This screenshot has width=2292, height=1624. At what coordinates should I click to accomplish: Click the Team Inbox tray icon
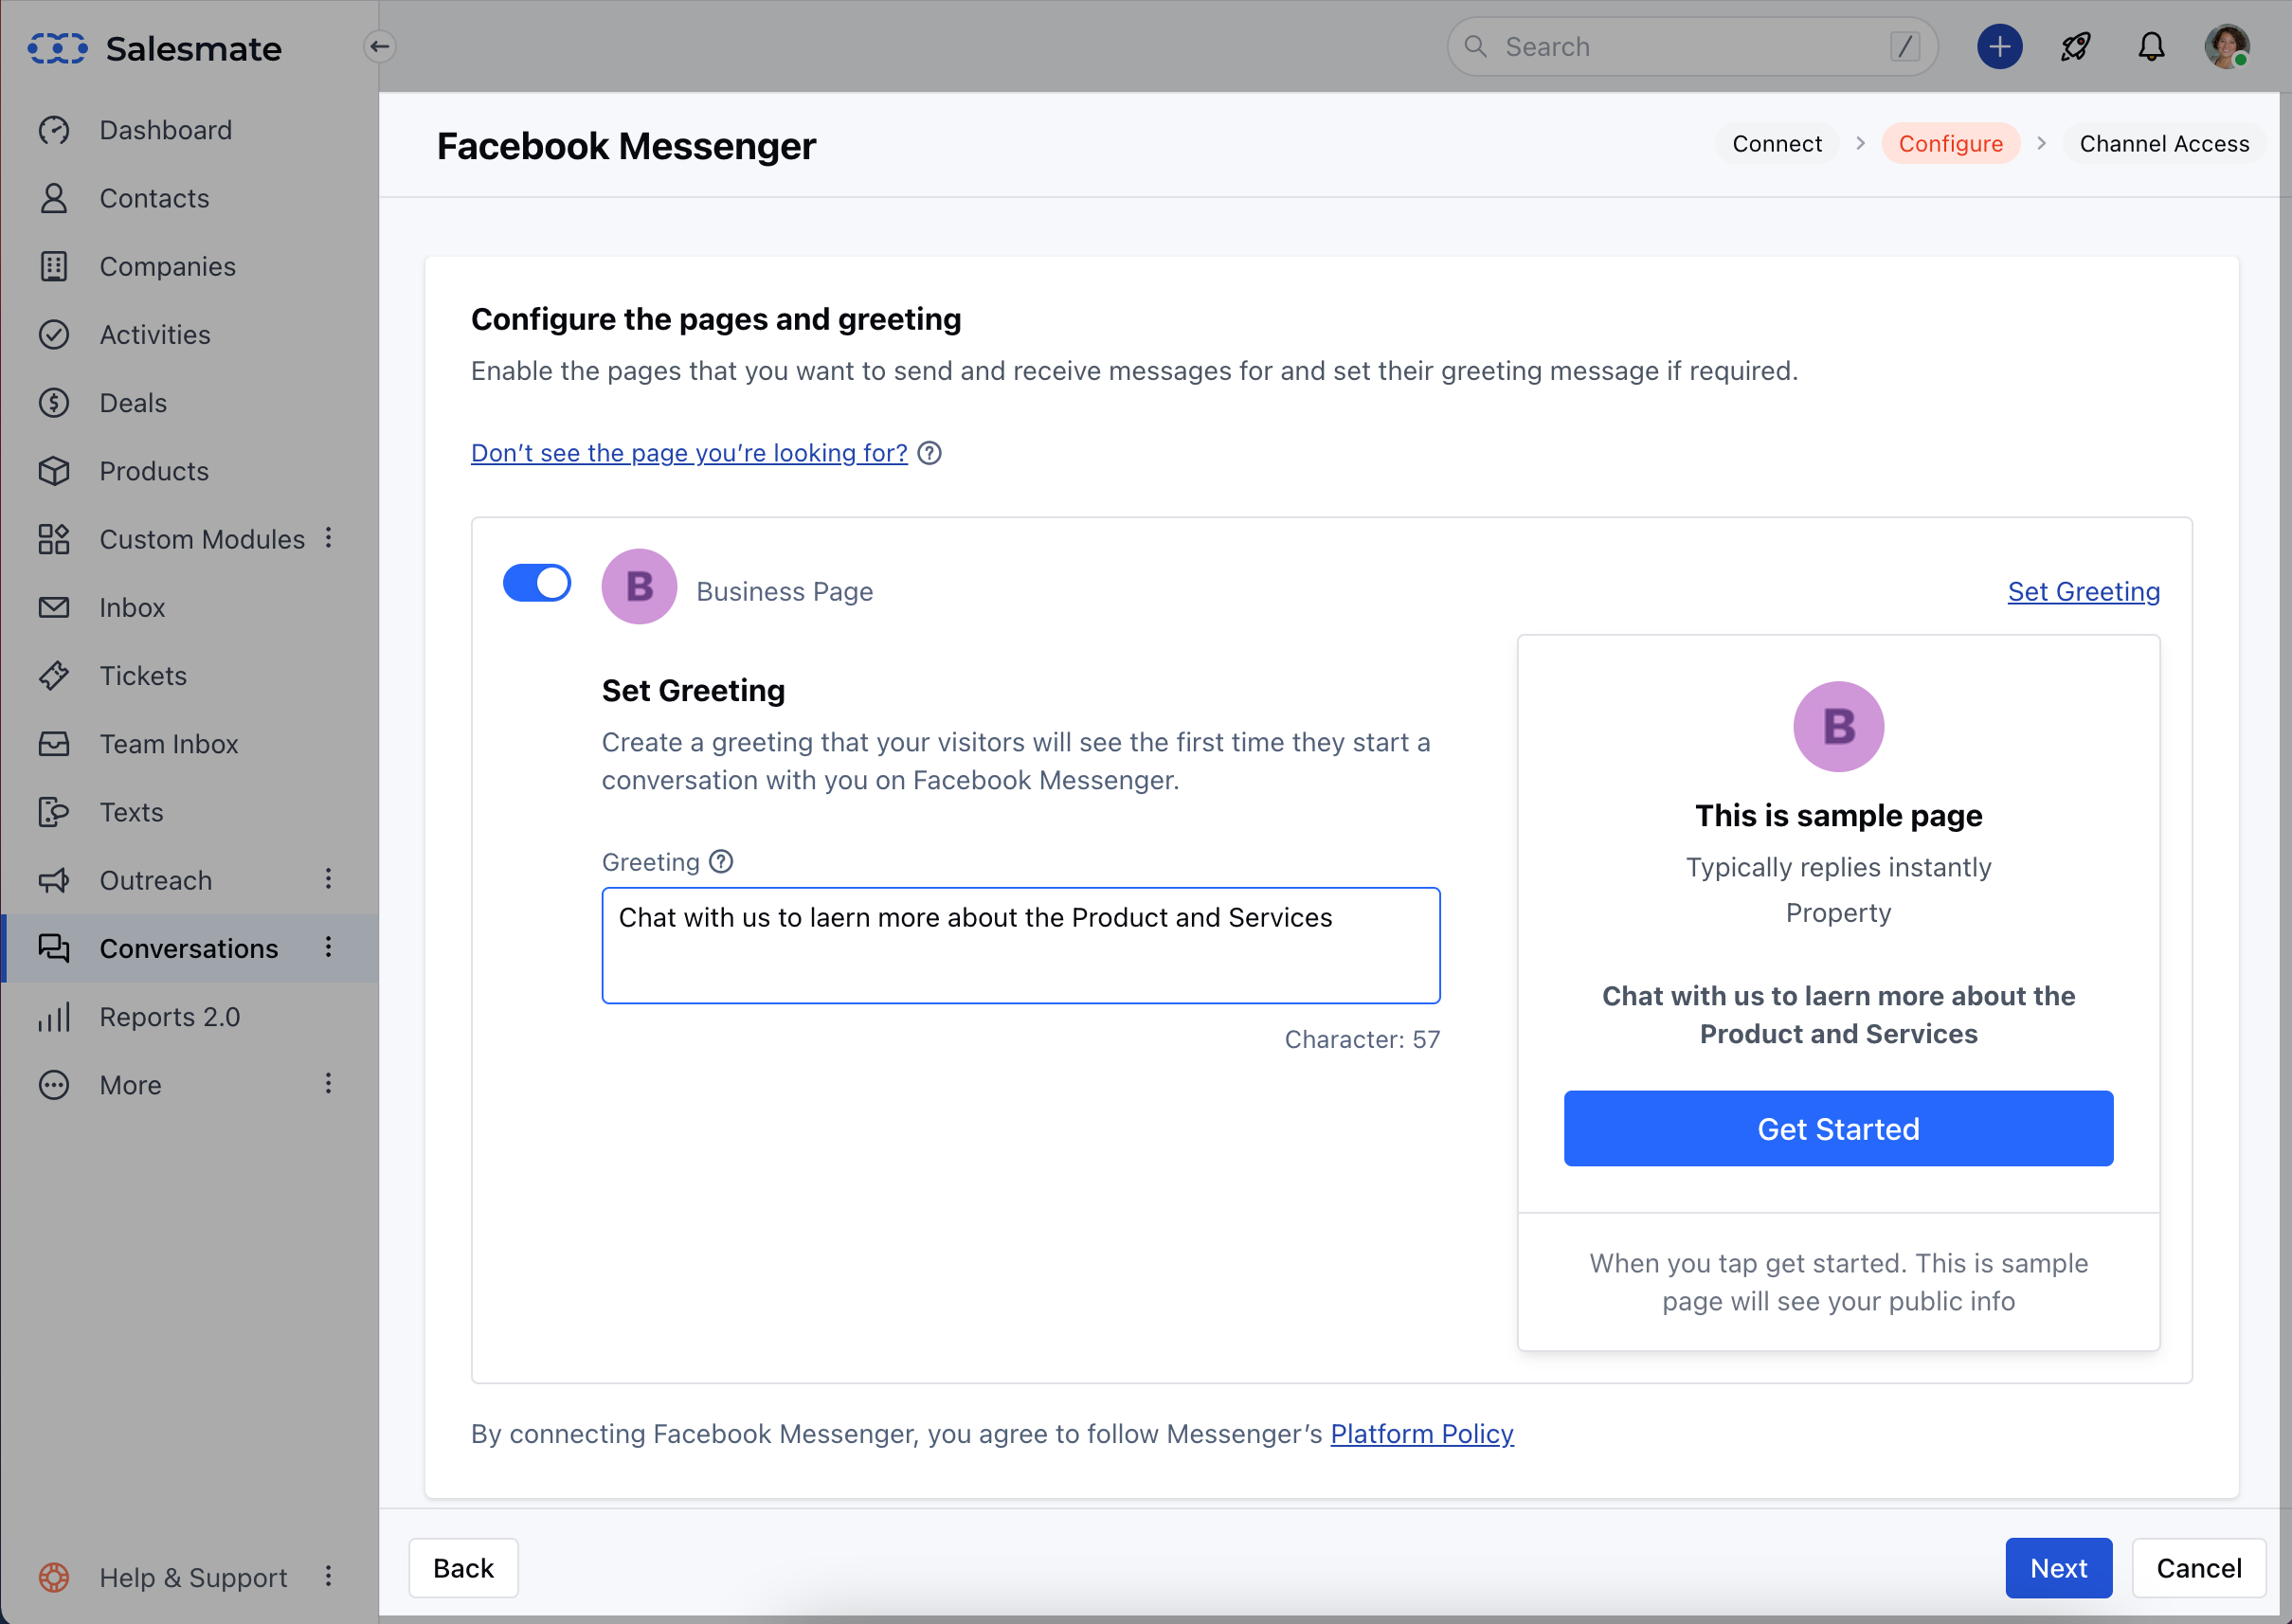[54, 744]
